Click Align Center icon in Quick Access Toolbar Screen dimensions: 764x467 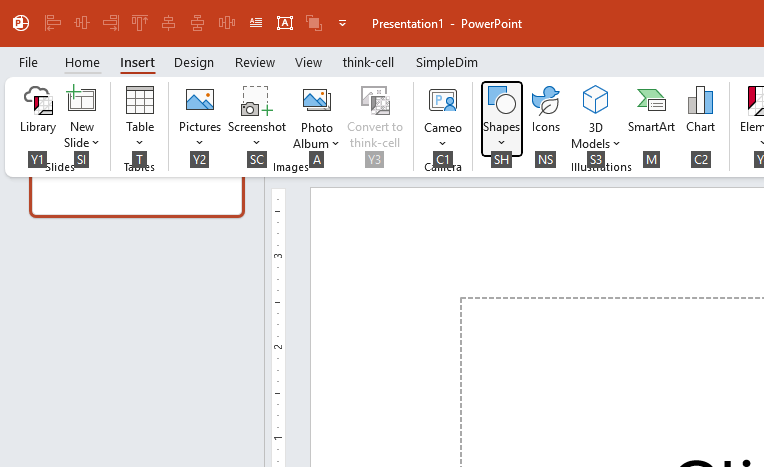coord(169,23)
